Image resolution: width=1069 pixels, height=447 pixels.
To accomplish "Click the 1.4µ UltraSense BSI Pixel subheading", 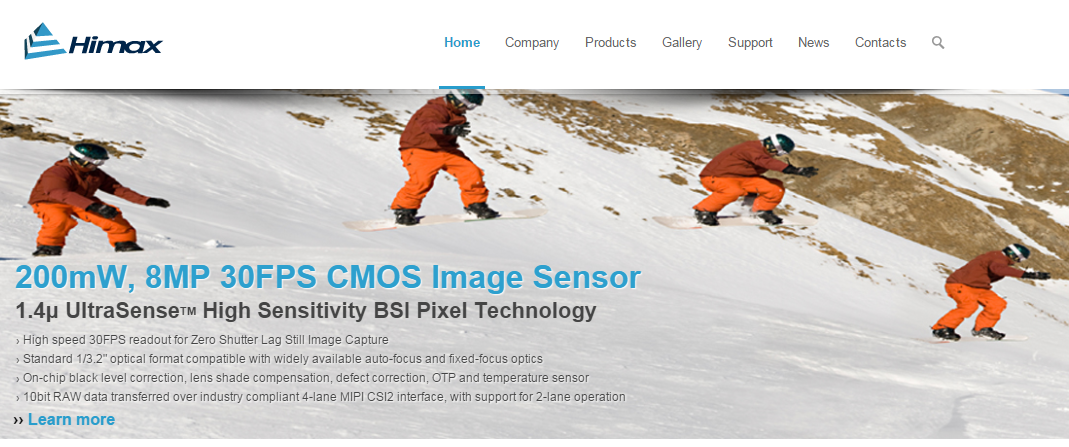I will click(305, 311).
